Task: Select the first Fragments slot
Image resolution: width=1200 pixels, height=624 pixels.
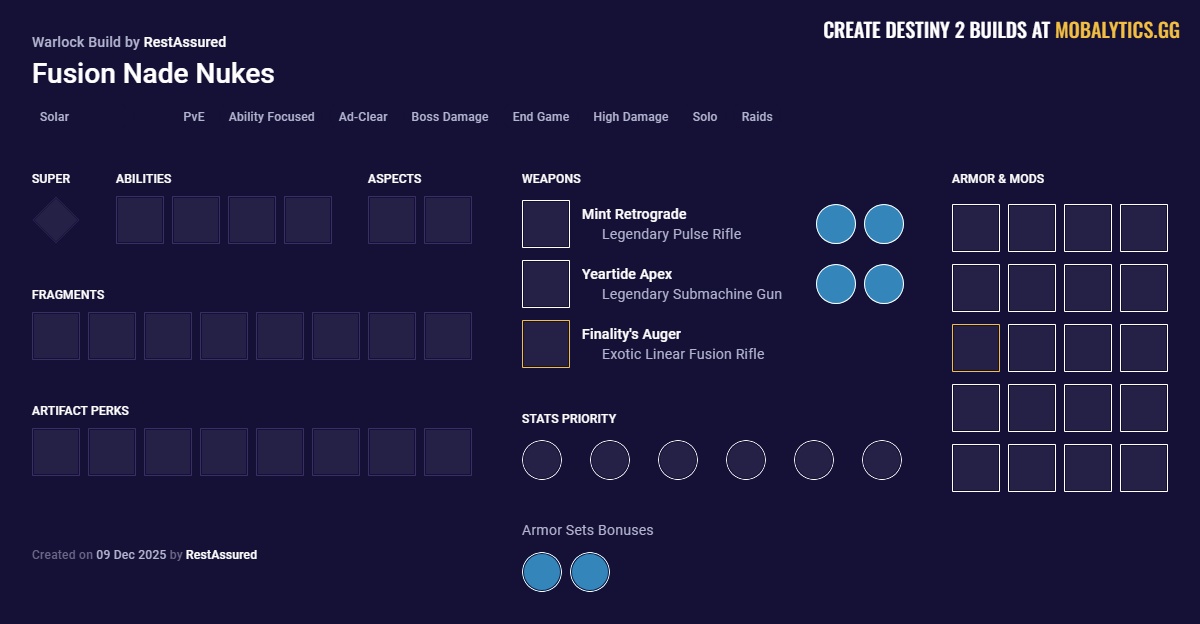Action: pyautogui.click(x=56, y=336)
